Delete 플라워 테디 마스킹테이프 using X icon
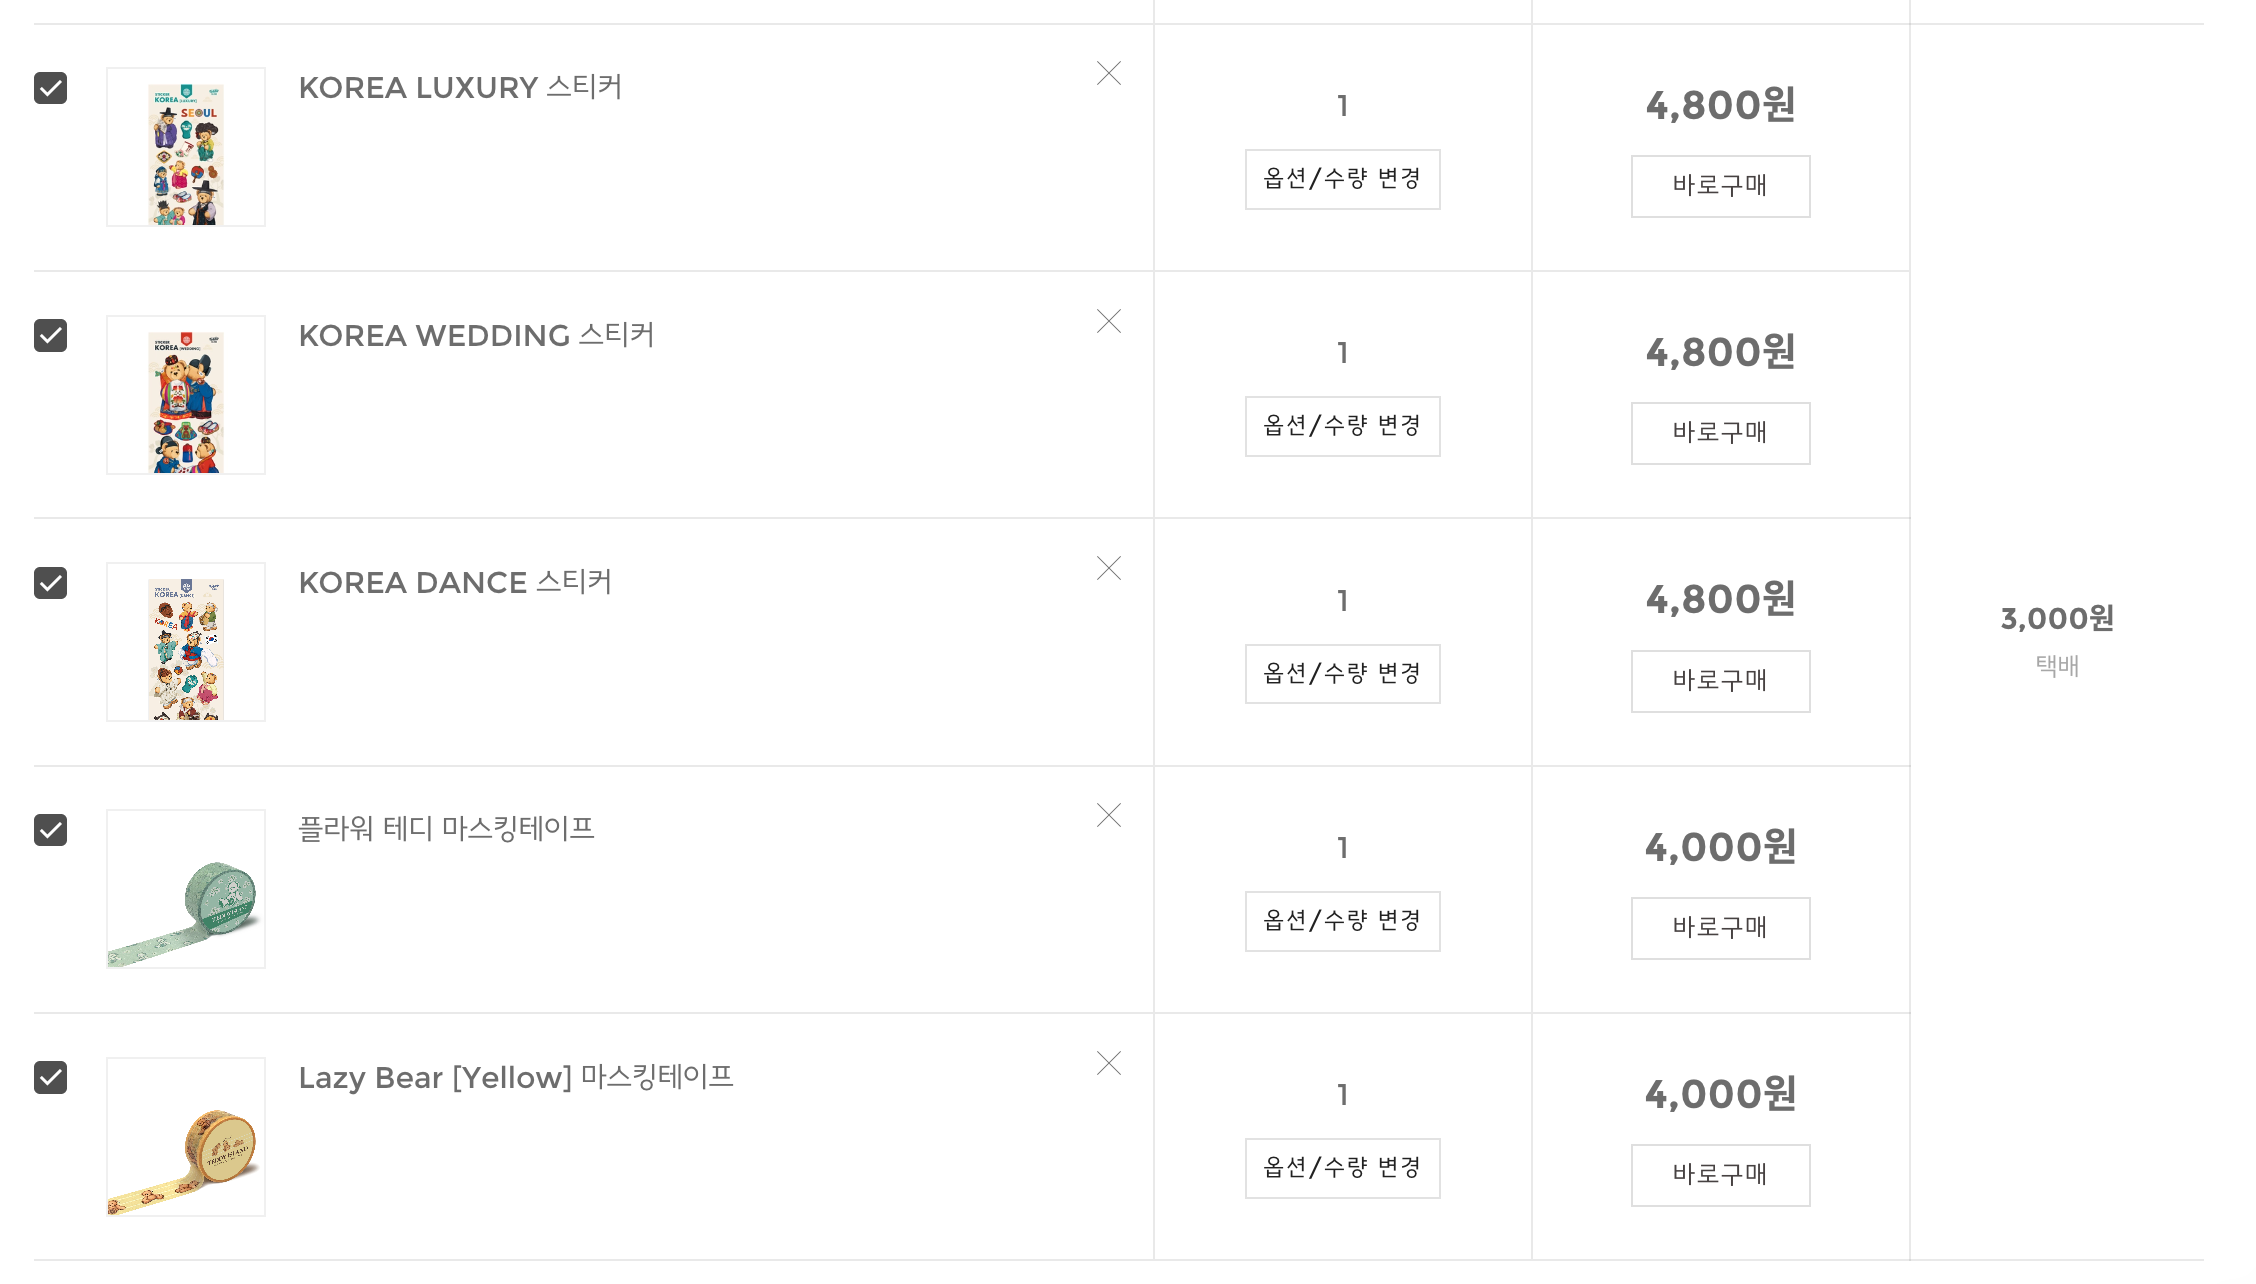The width and height of the screenshot is (2256, 1284). pos(1108,815)
